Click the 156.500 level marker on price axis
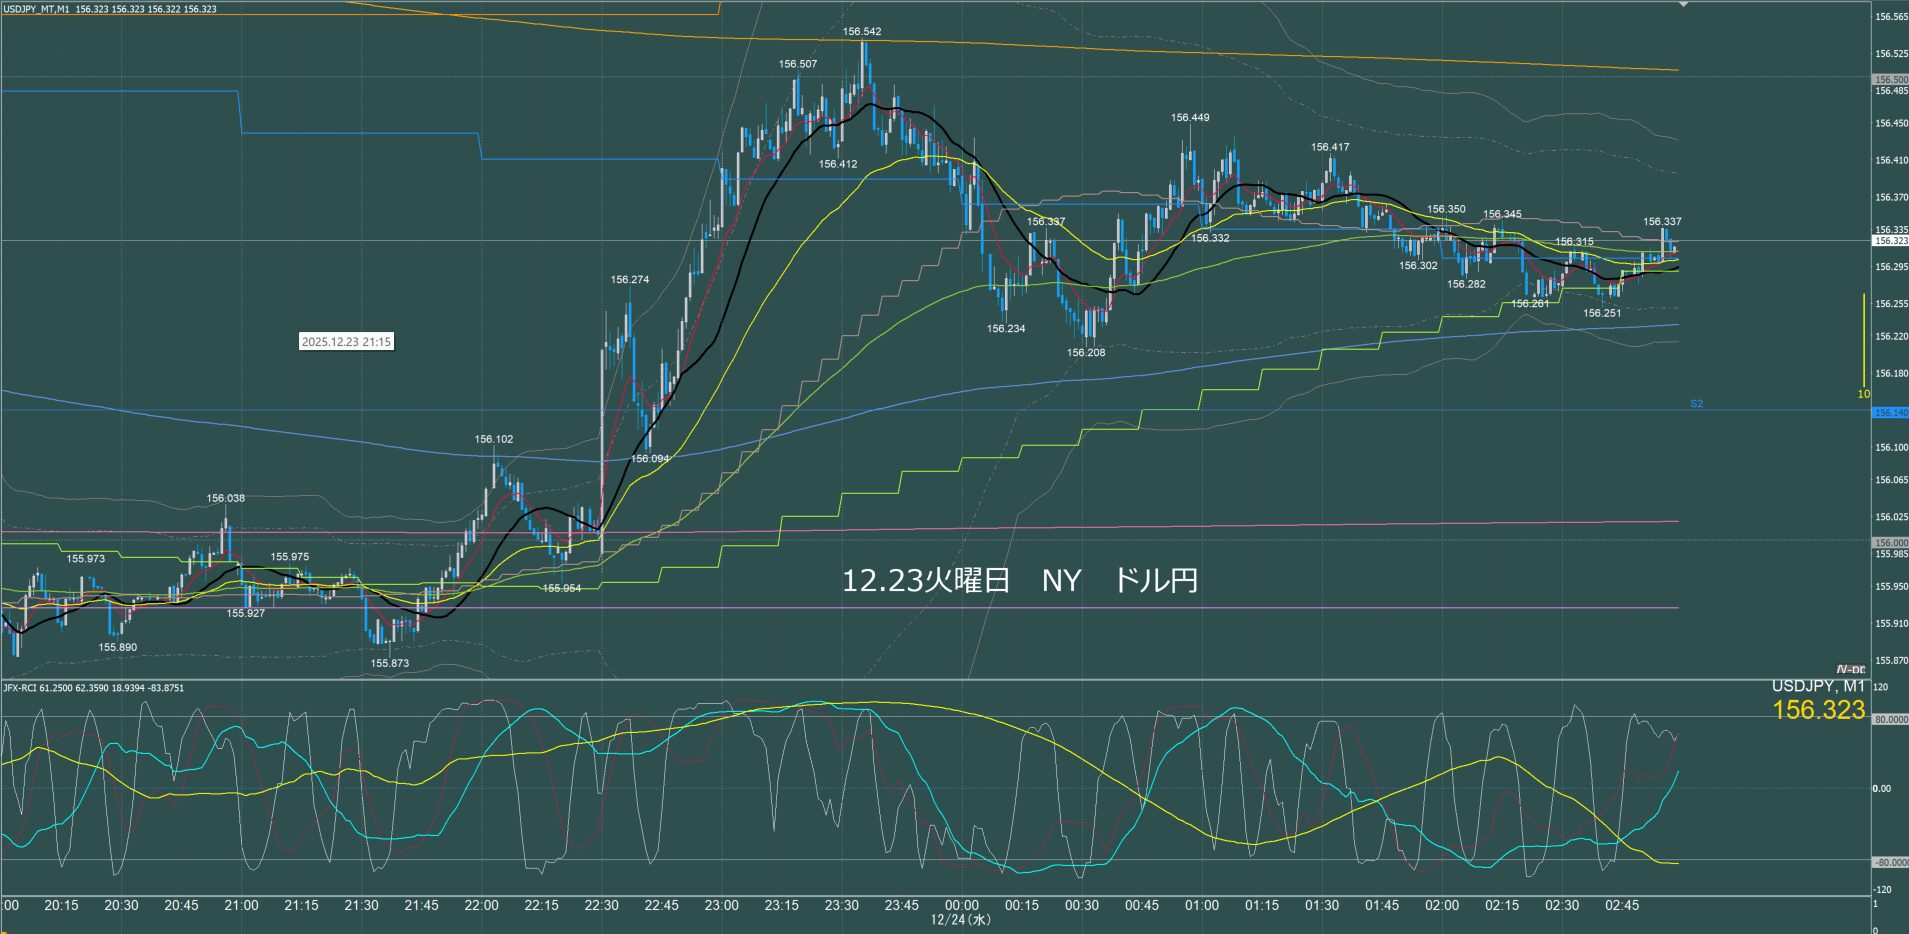The width and height of the screenshot is (1909, 934). tap(1890, 79)
